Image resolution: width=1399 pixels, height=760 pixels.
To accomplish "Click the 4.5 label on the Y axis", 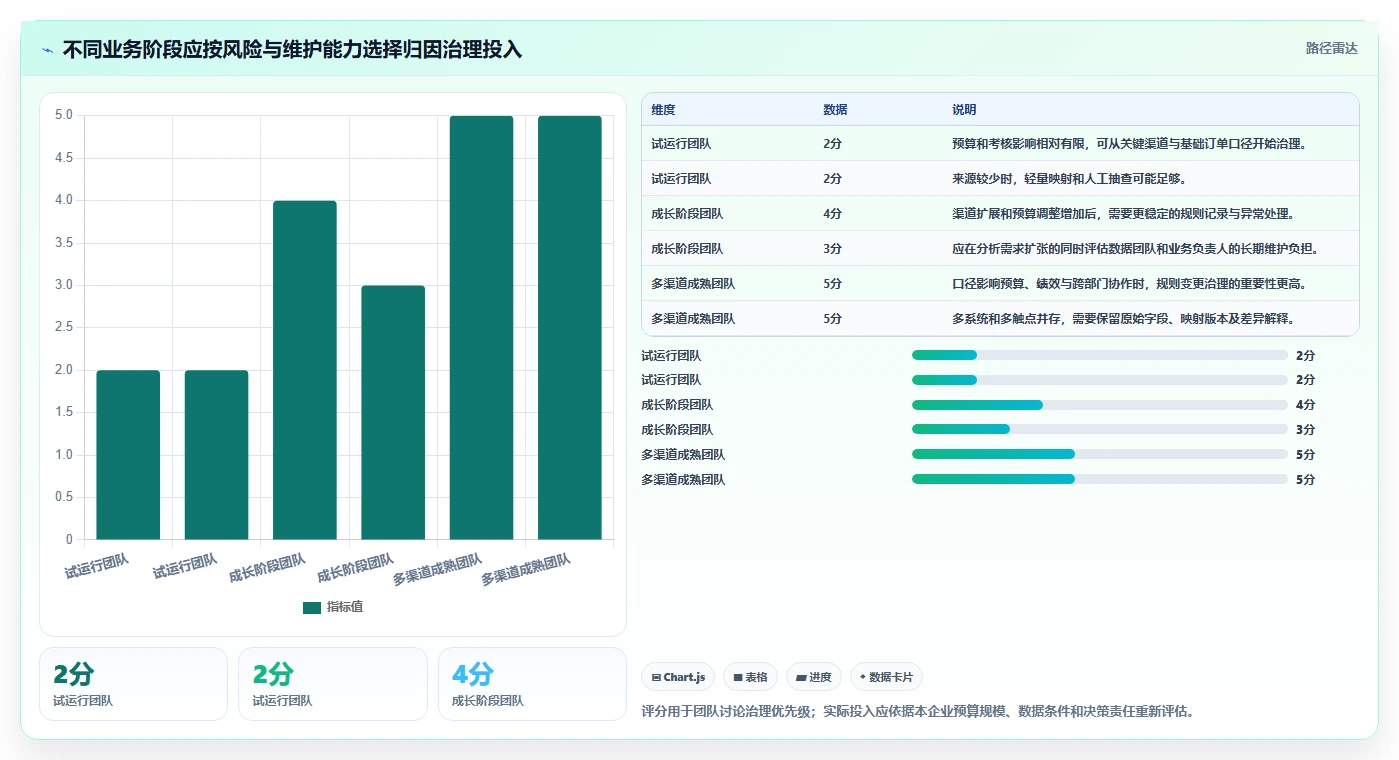I will 64,158.
